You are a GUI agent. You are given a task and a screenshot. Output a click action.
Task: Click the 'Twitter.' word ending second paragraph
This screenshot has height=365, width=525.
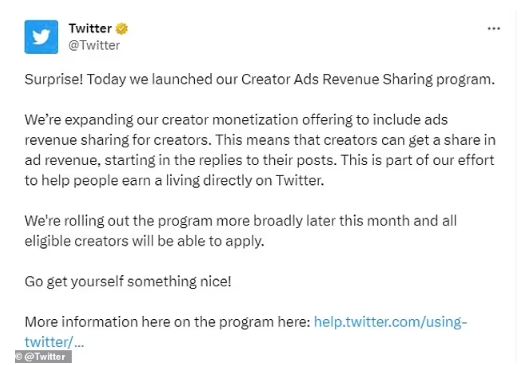300,180
